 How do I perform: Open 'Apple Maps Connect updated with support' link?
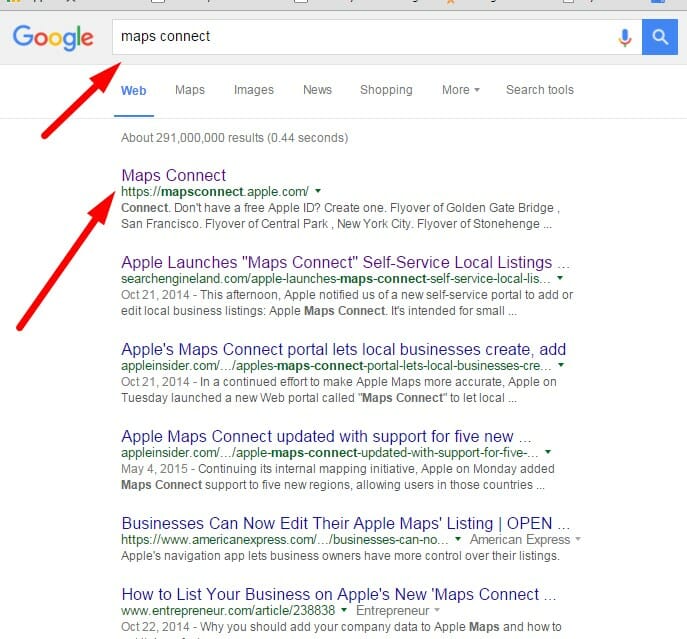tap(326, 436)
